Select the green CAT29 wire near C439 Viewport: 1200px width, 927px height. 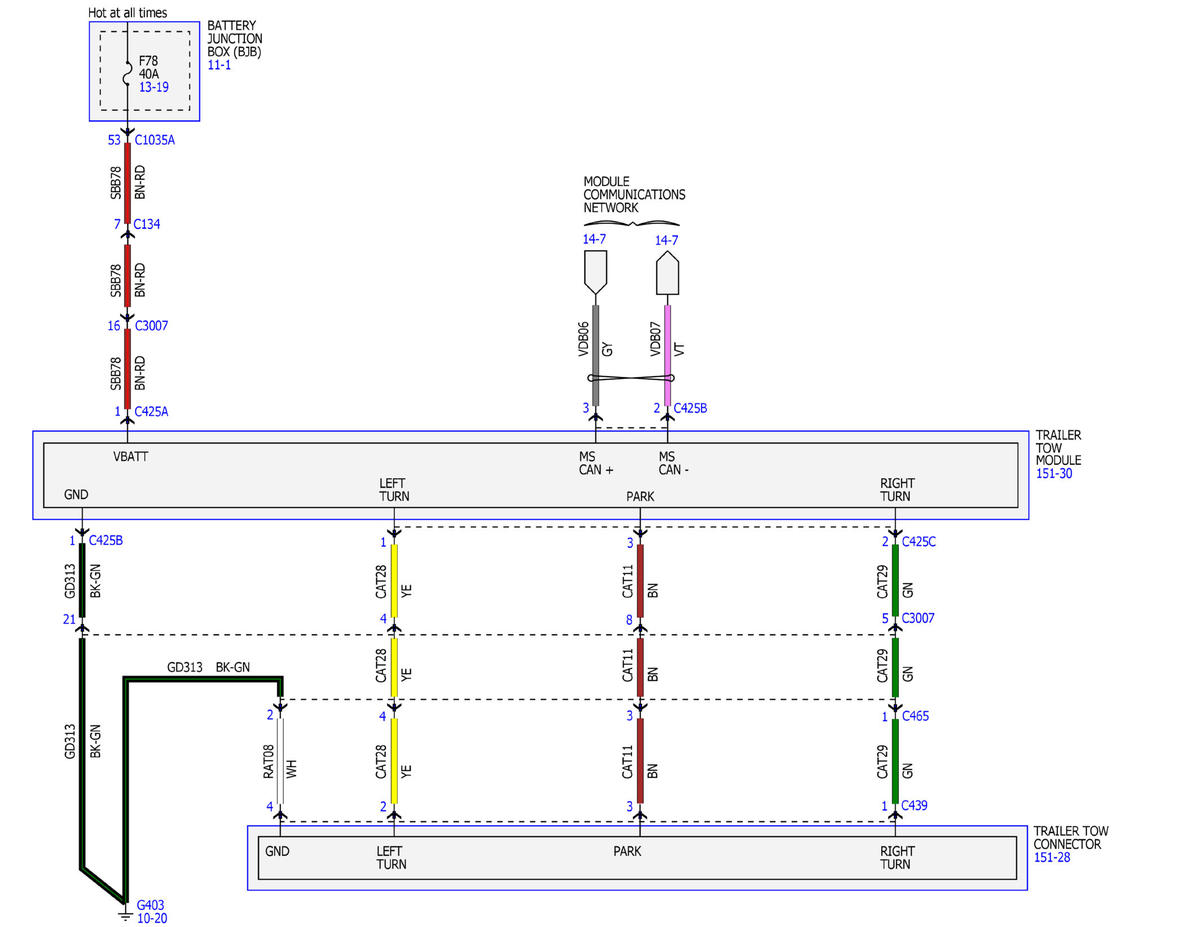coord(895,760)
